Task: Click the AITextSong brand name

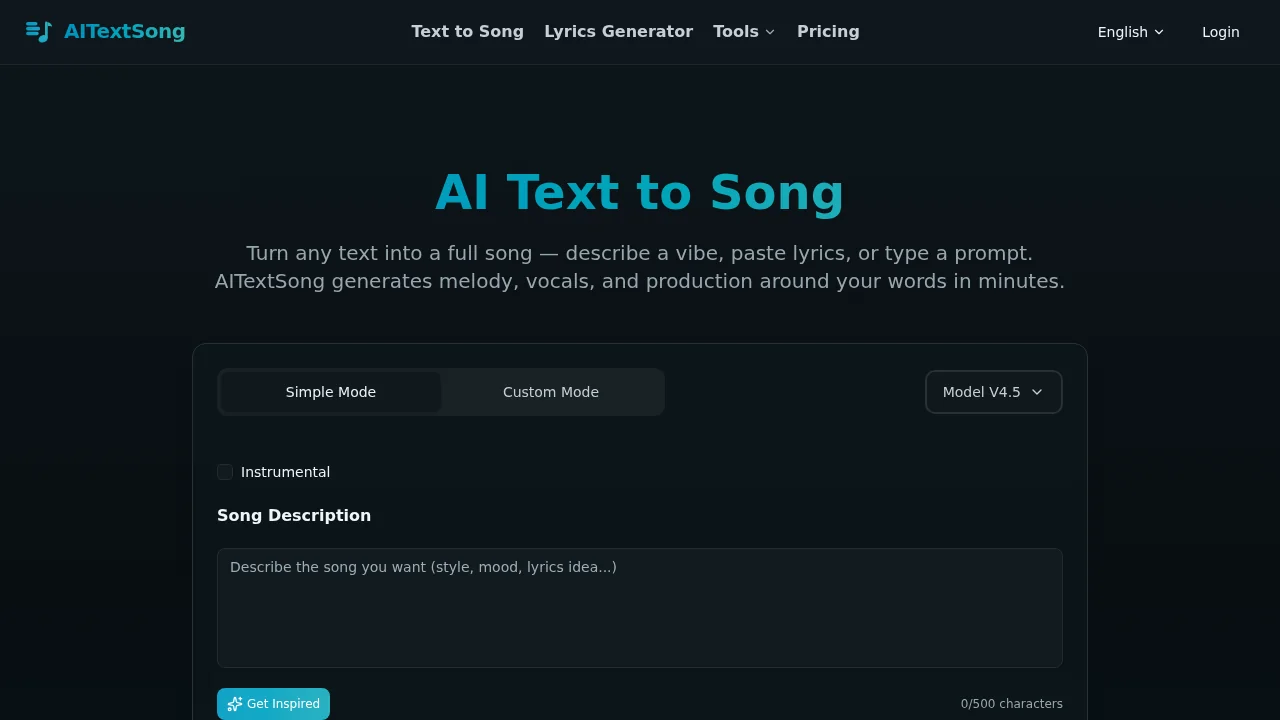Action: tap(124, 31)
